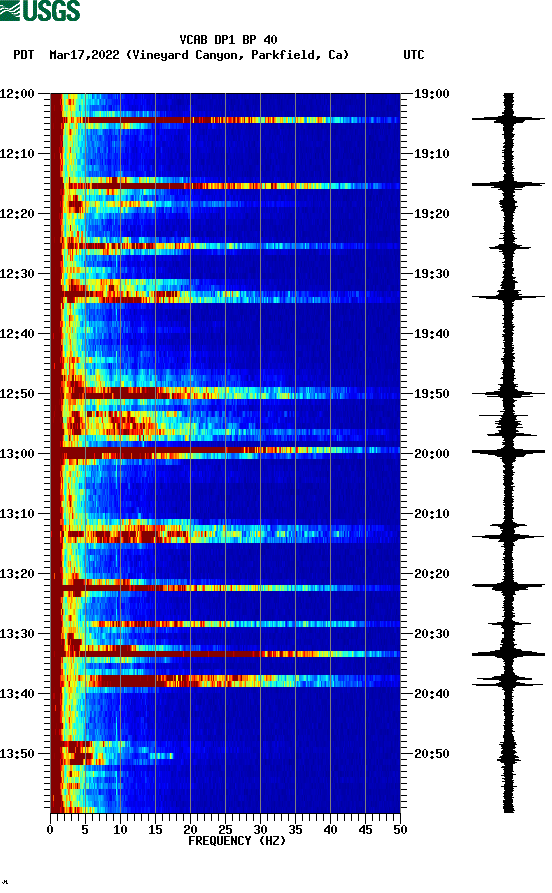The image size is (552, 893).
Task: Click the '13:50' PDT time label
Action: pos(17,753)
